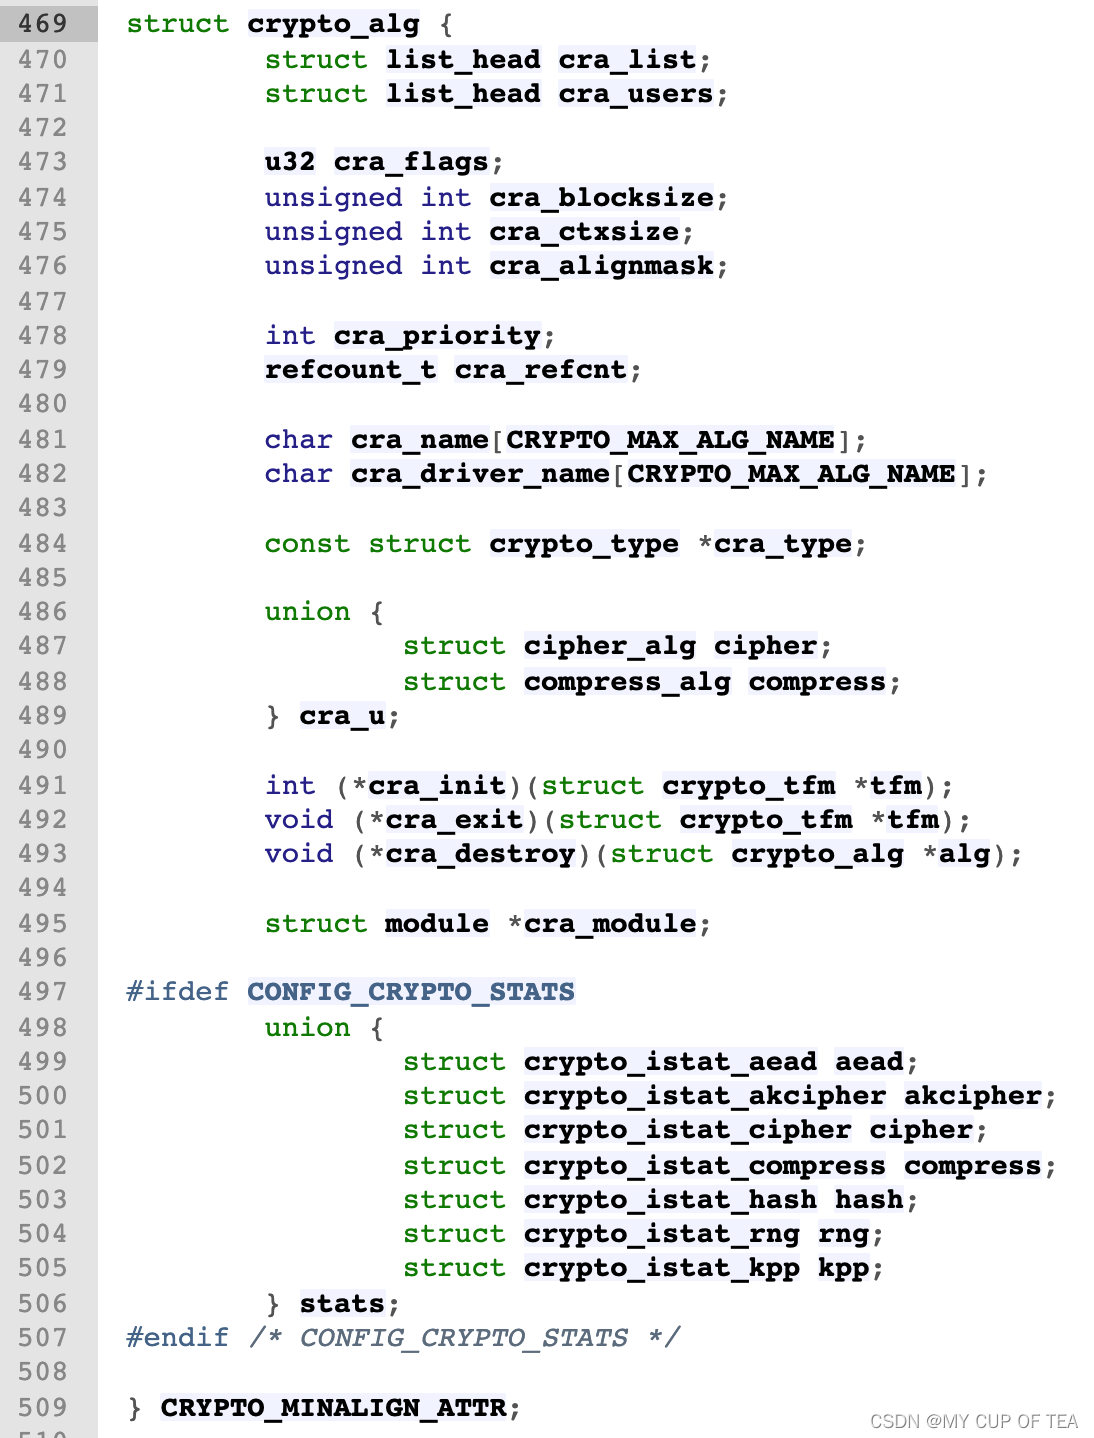Open the crypto_type struct link
This screenshot has width=1094, height=1438.
tap(584, 544)
